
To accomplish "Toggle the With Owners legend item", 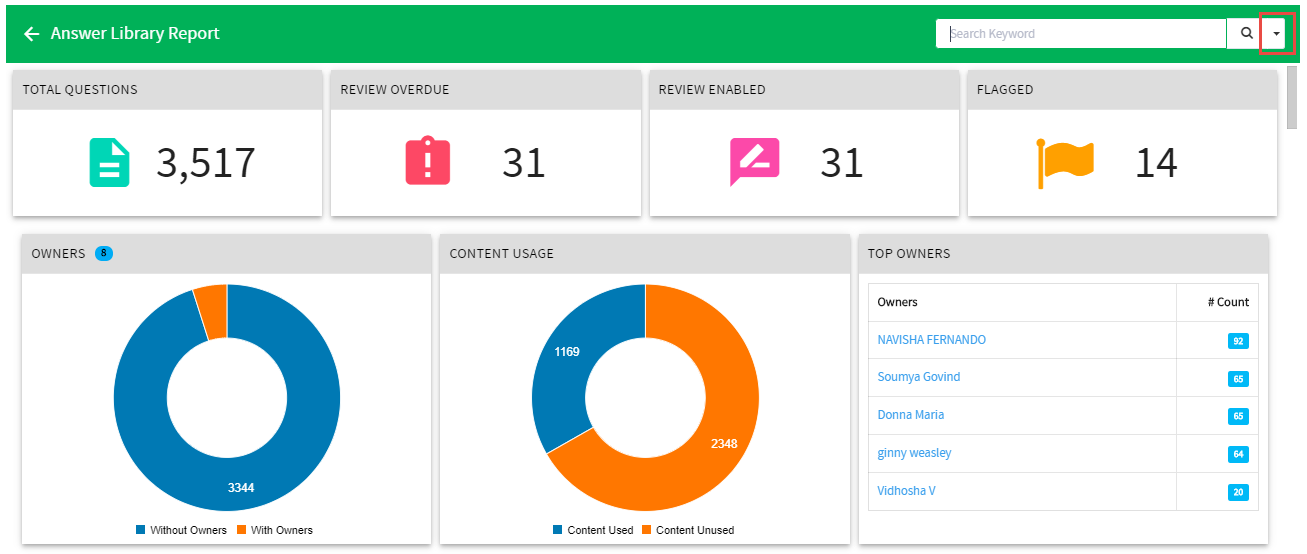I will tap(275, 530).
